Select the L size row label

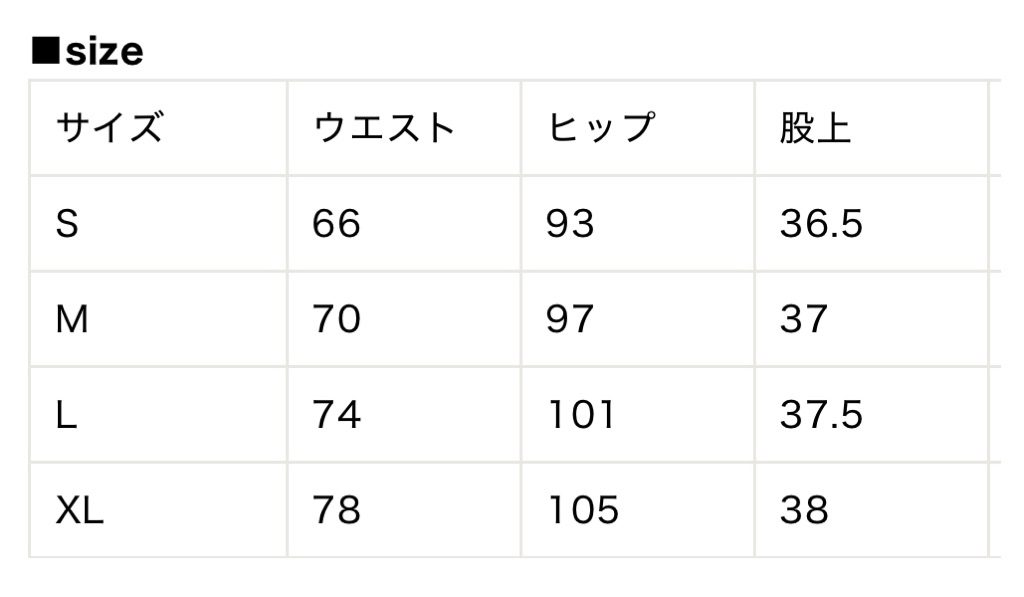click(66, 416)
